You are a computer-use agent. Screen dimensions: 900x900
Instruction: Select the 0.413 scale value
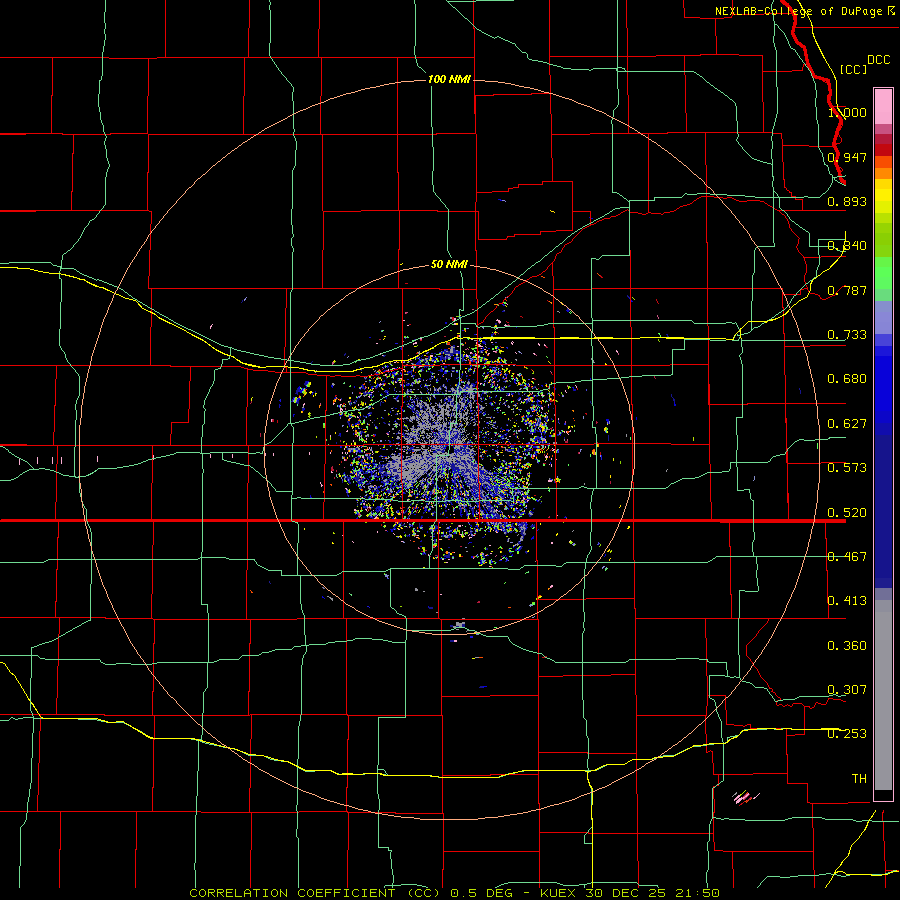click(847, 601)
